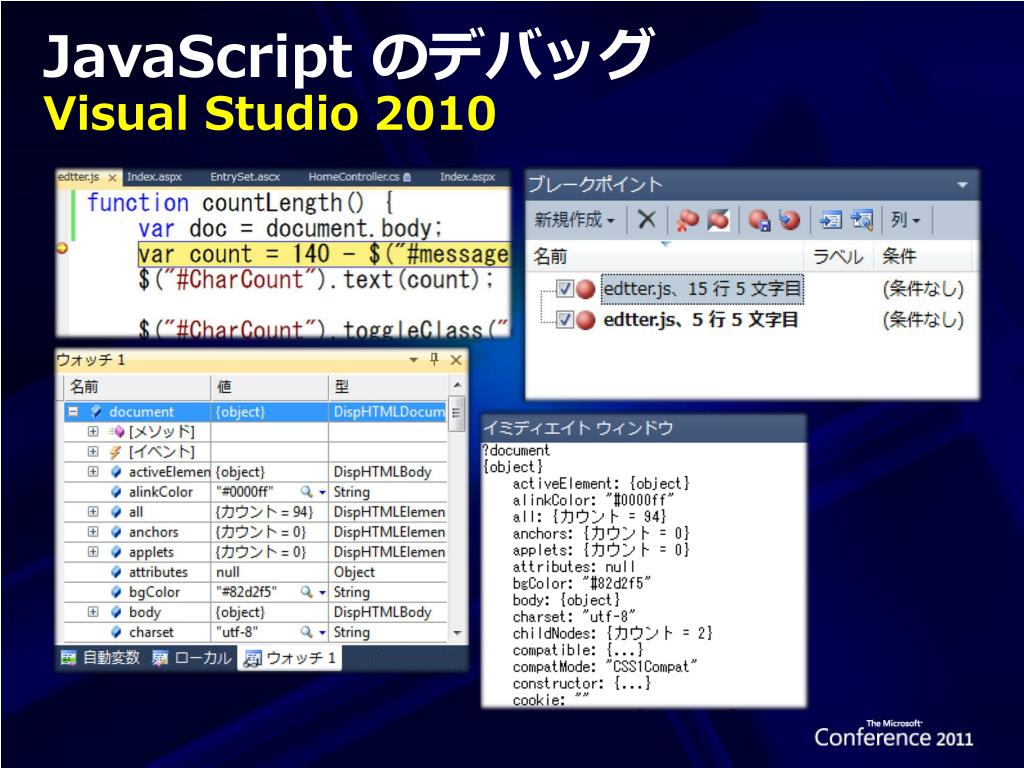Switch to the ローカル tab
Screen dimensions: 1024x768
pos(191,658)
